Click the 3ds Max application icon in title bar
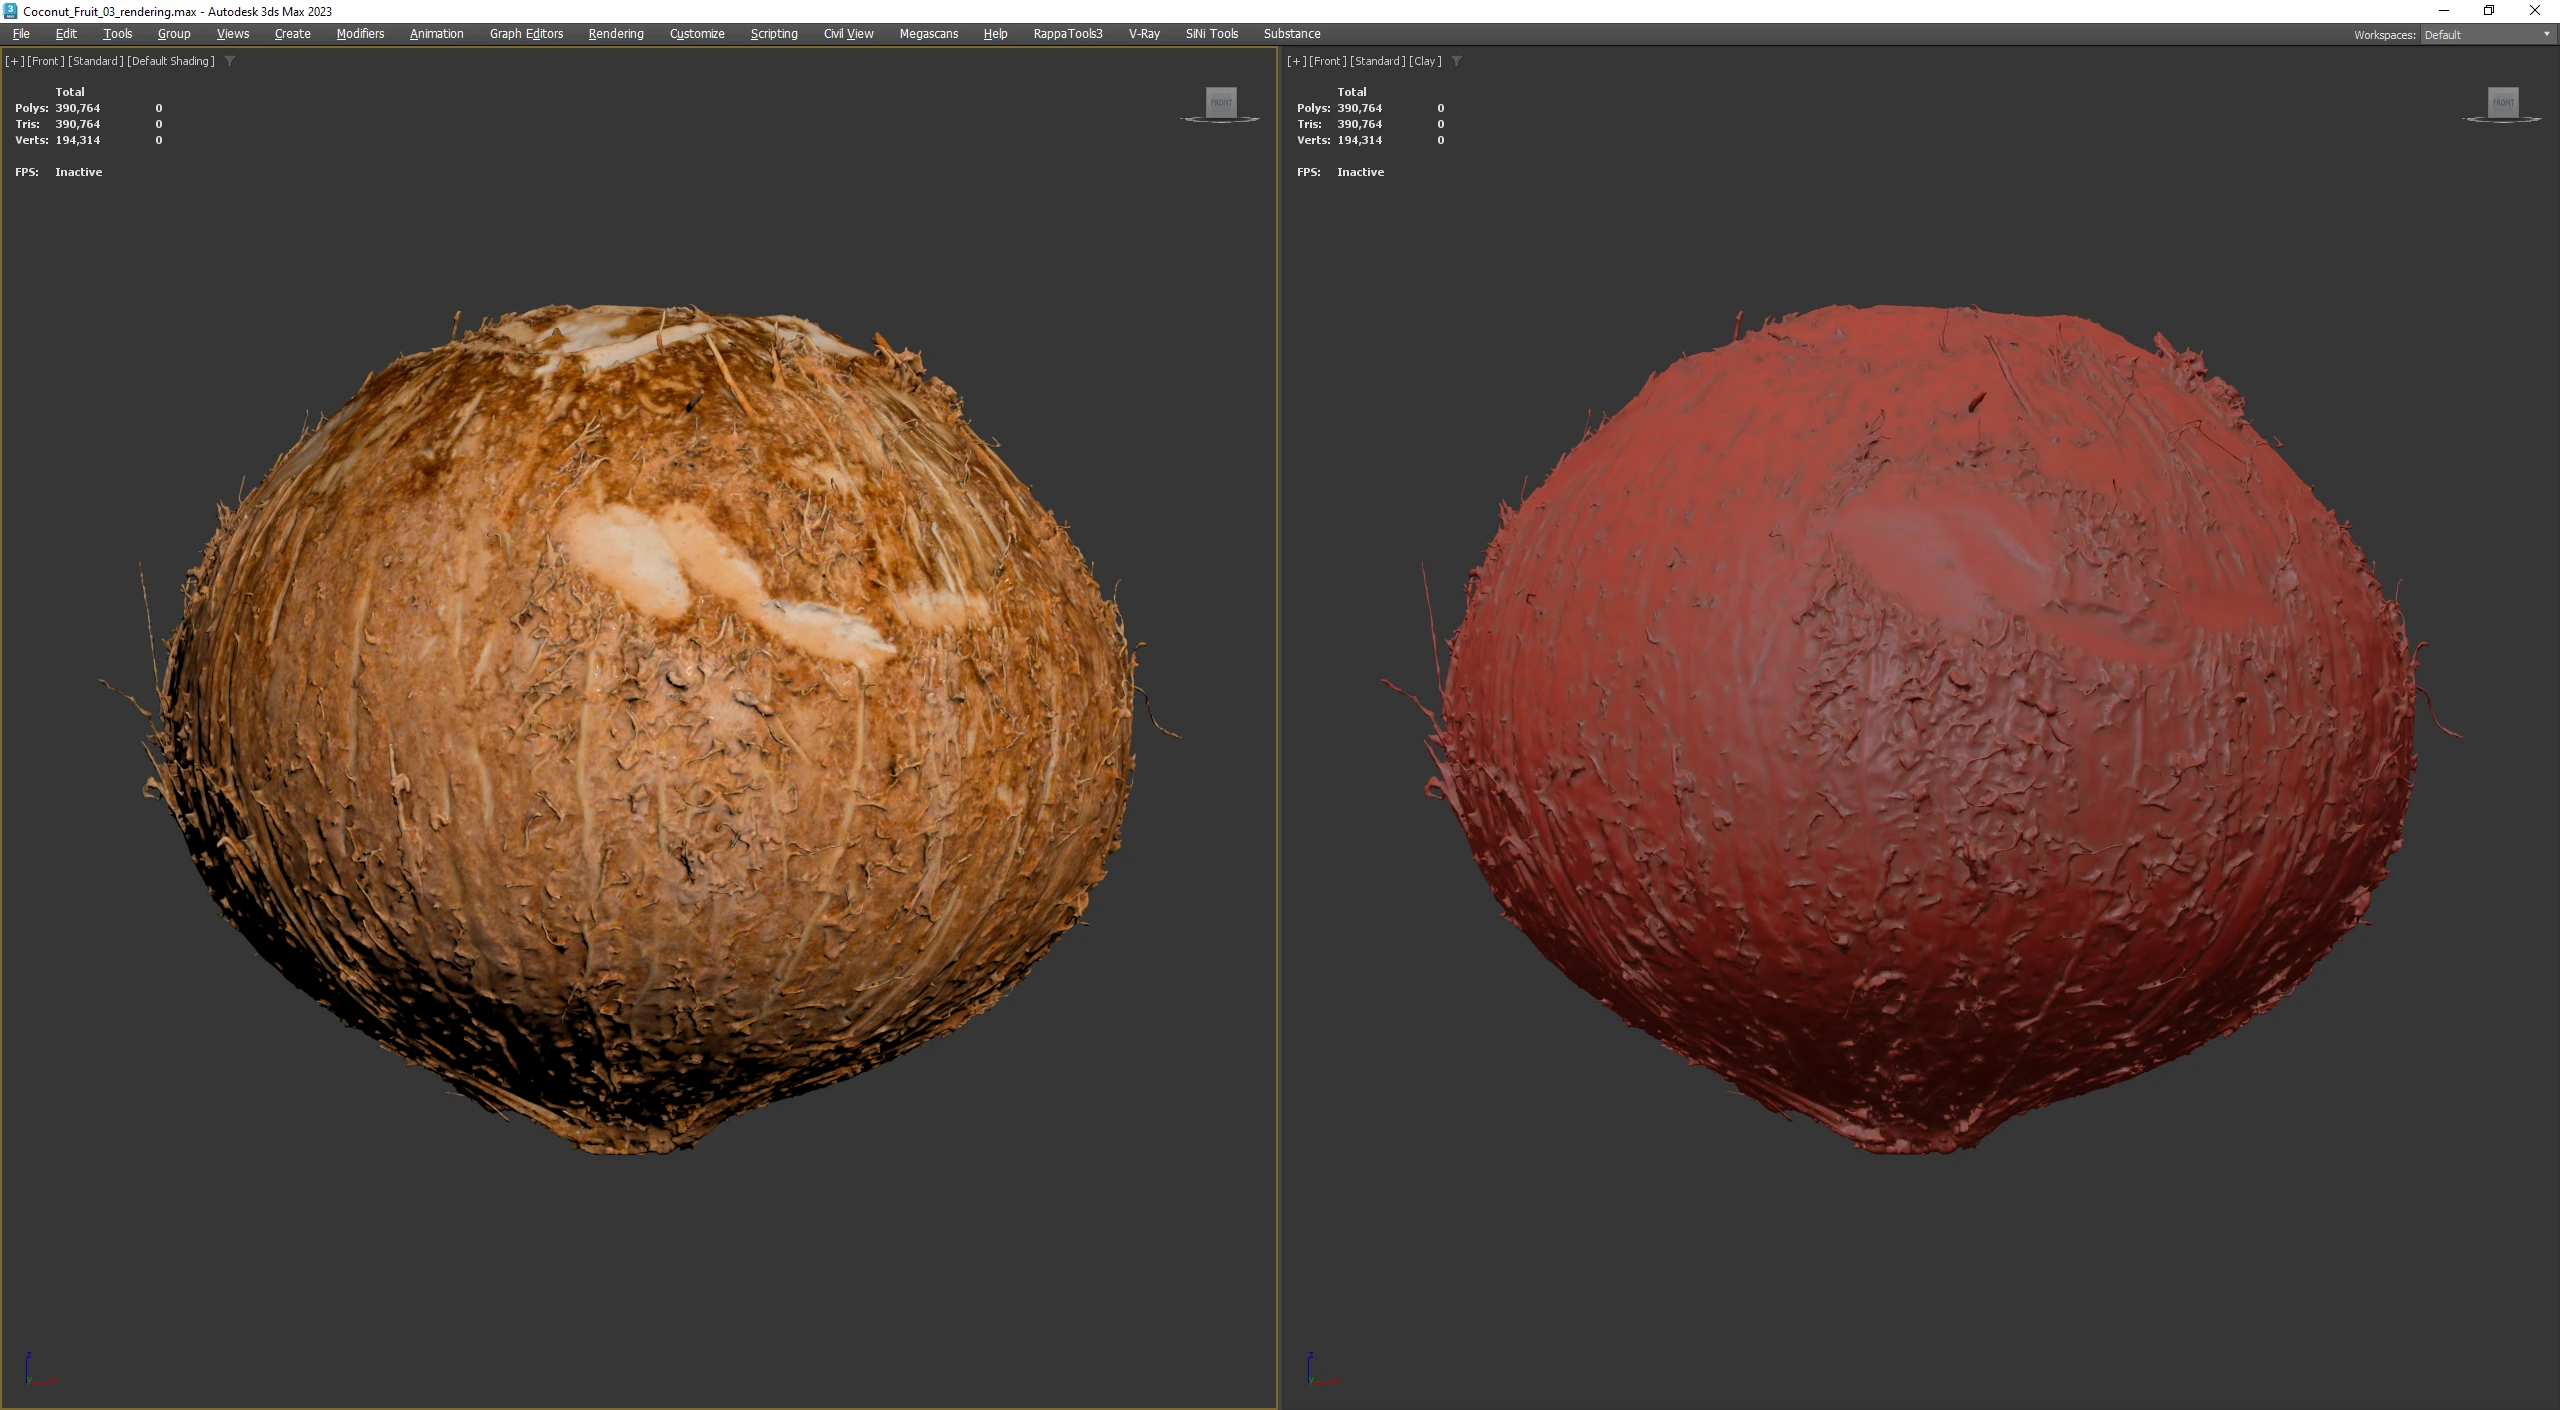This screenshot has width=2560, height=1410. (10, 11)
